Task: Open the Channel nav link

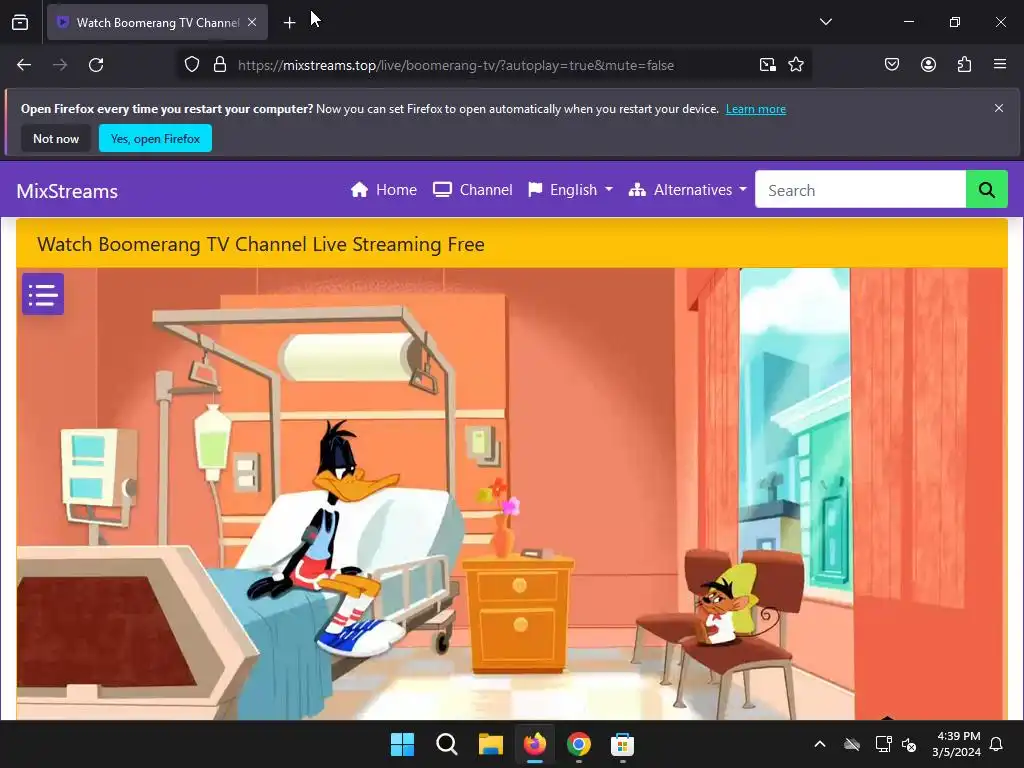Action: (x=473, y=190)
